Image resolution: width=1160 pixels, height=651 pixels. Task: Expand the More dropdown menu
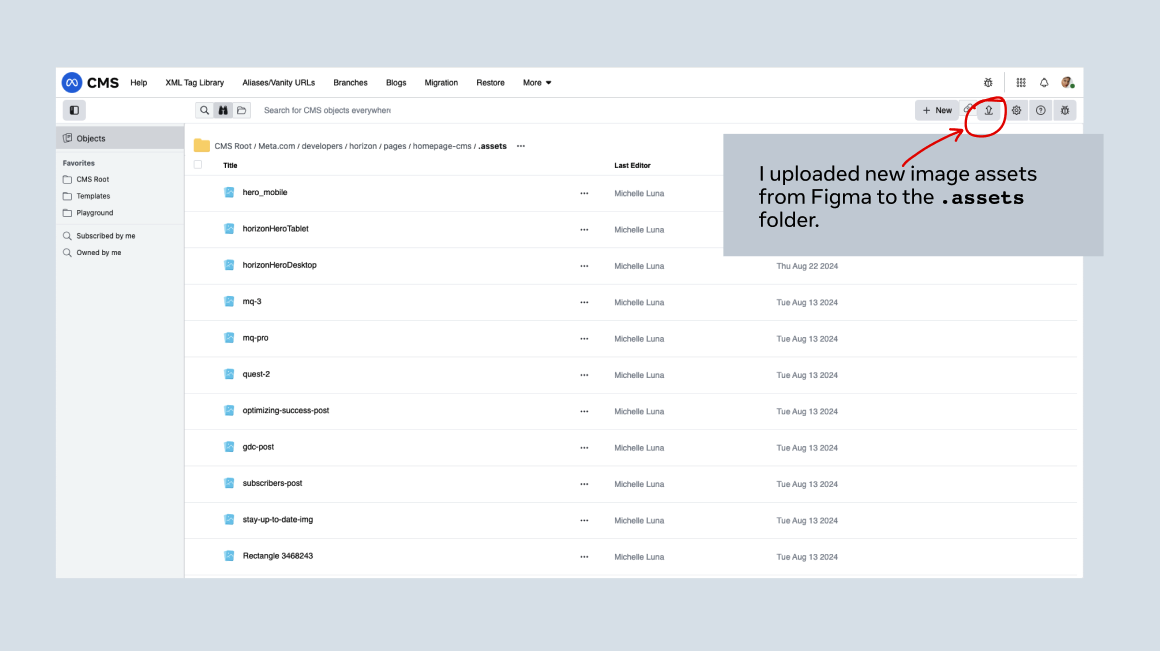coord(537,83)
